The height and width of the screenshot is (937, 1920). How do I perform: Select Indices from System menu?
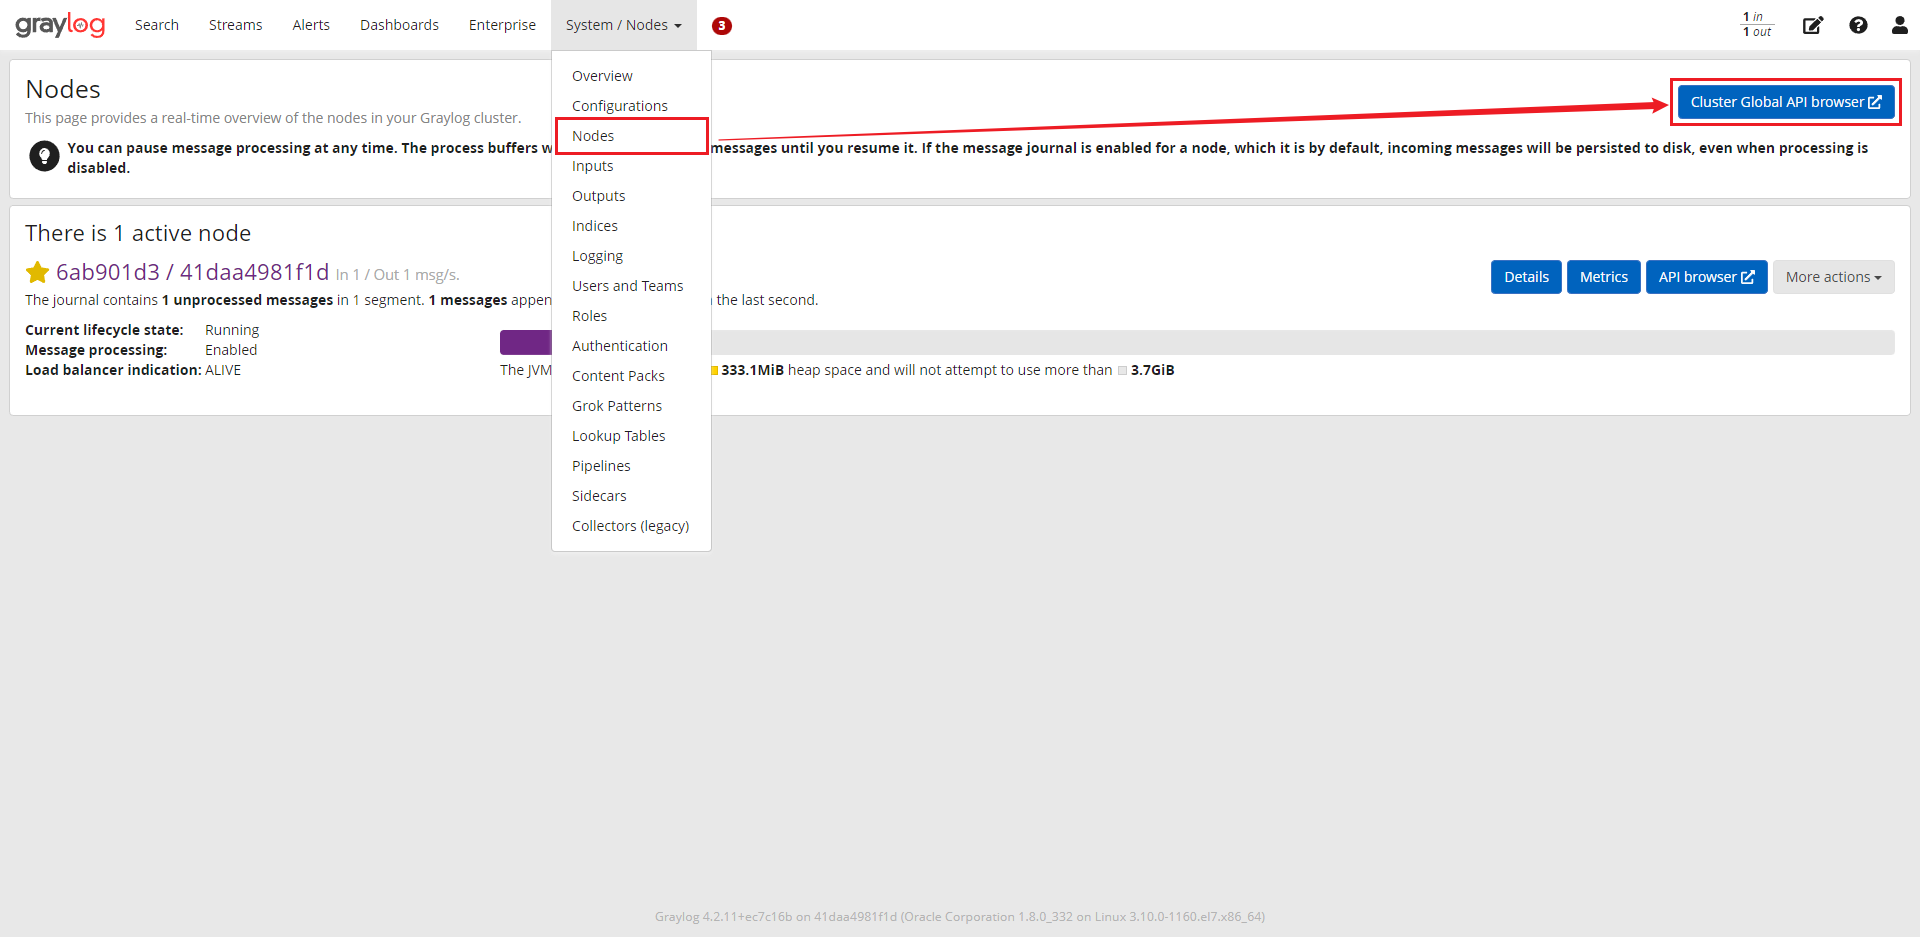[x=631, y=226]
